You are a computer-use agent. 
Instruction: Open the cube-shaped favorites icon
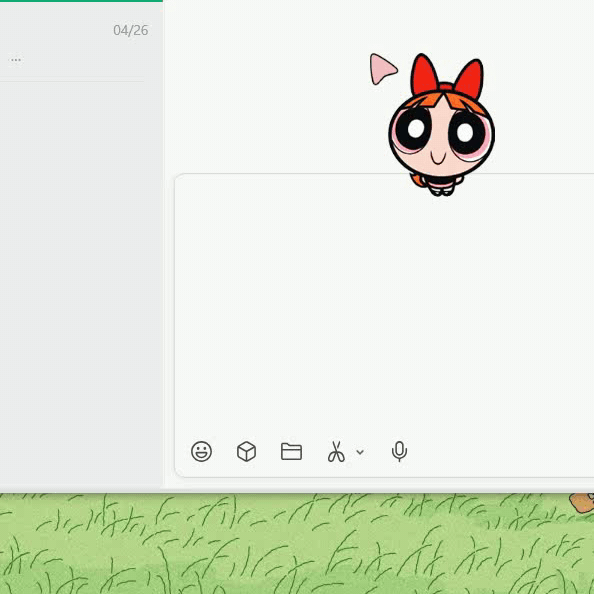(246, 451)
